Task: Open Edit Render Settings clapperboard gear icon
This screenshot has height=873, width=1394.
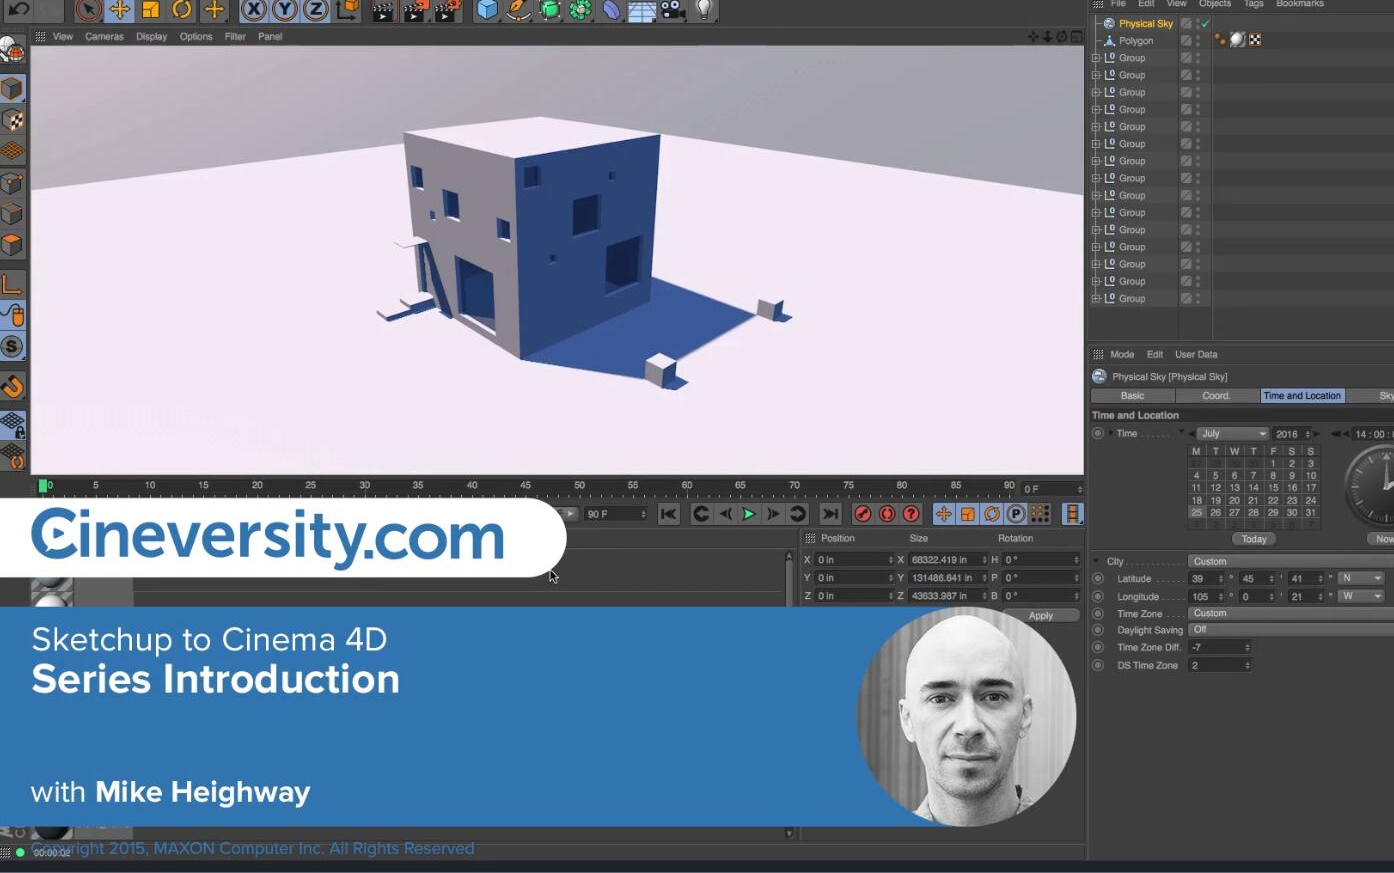Action: coord(446,10)
